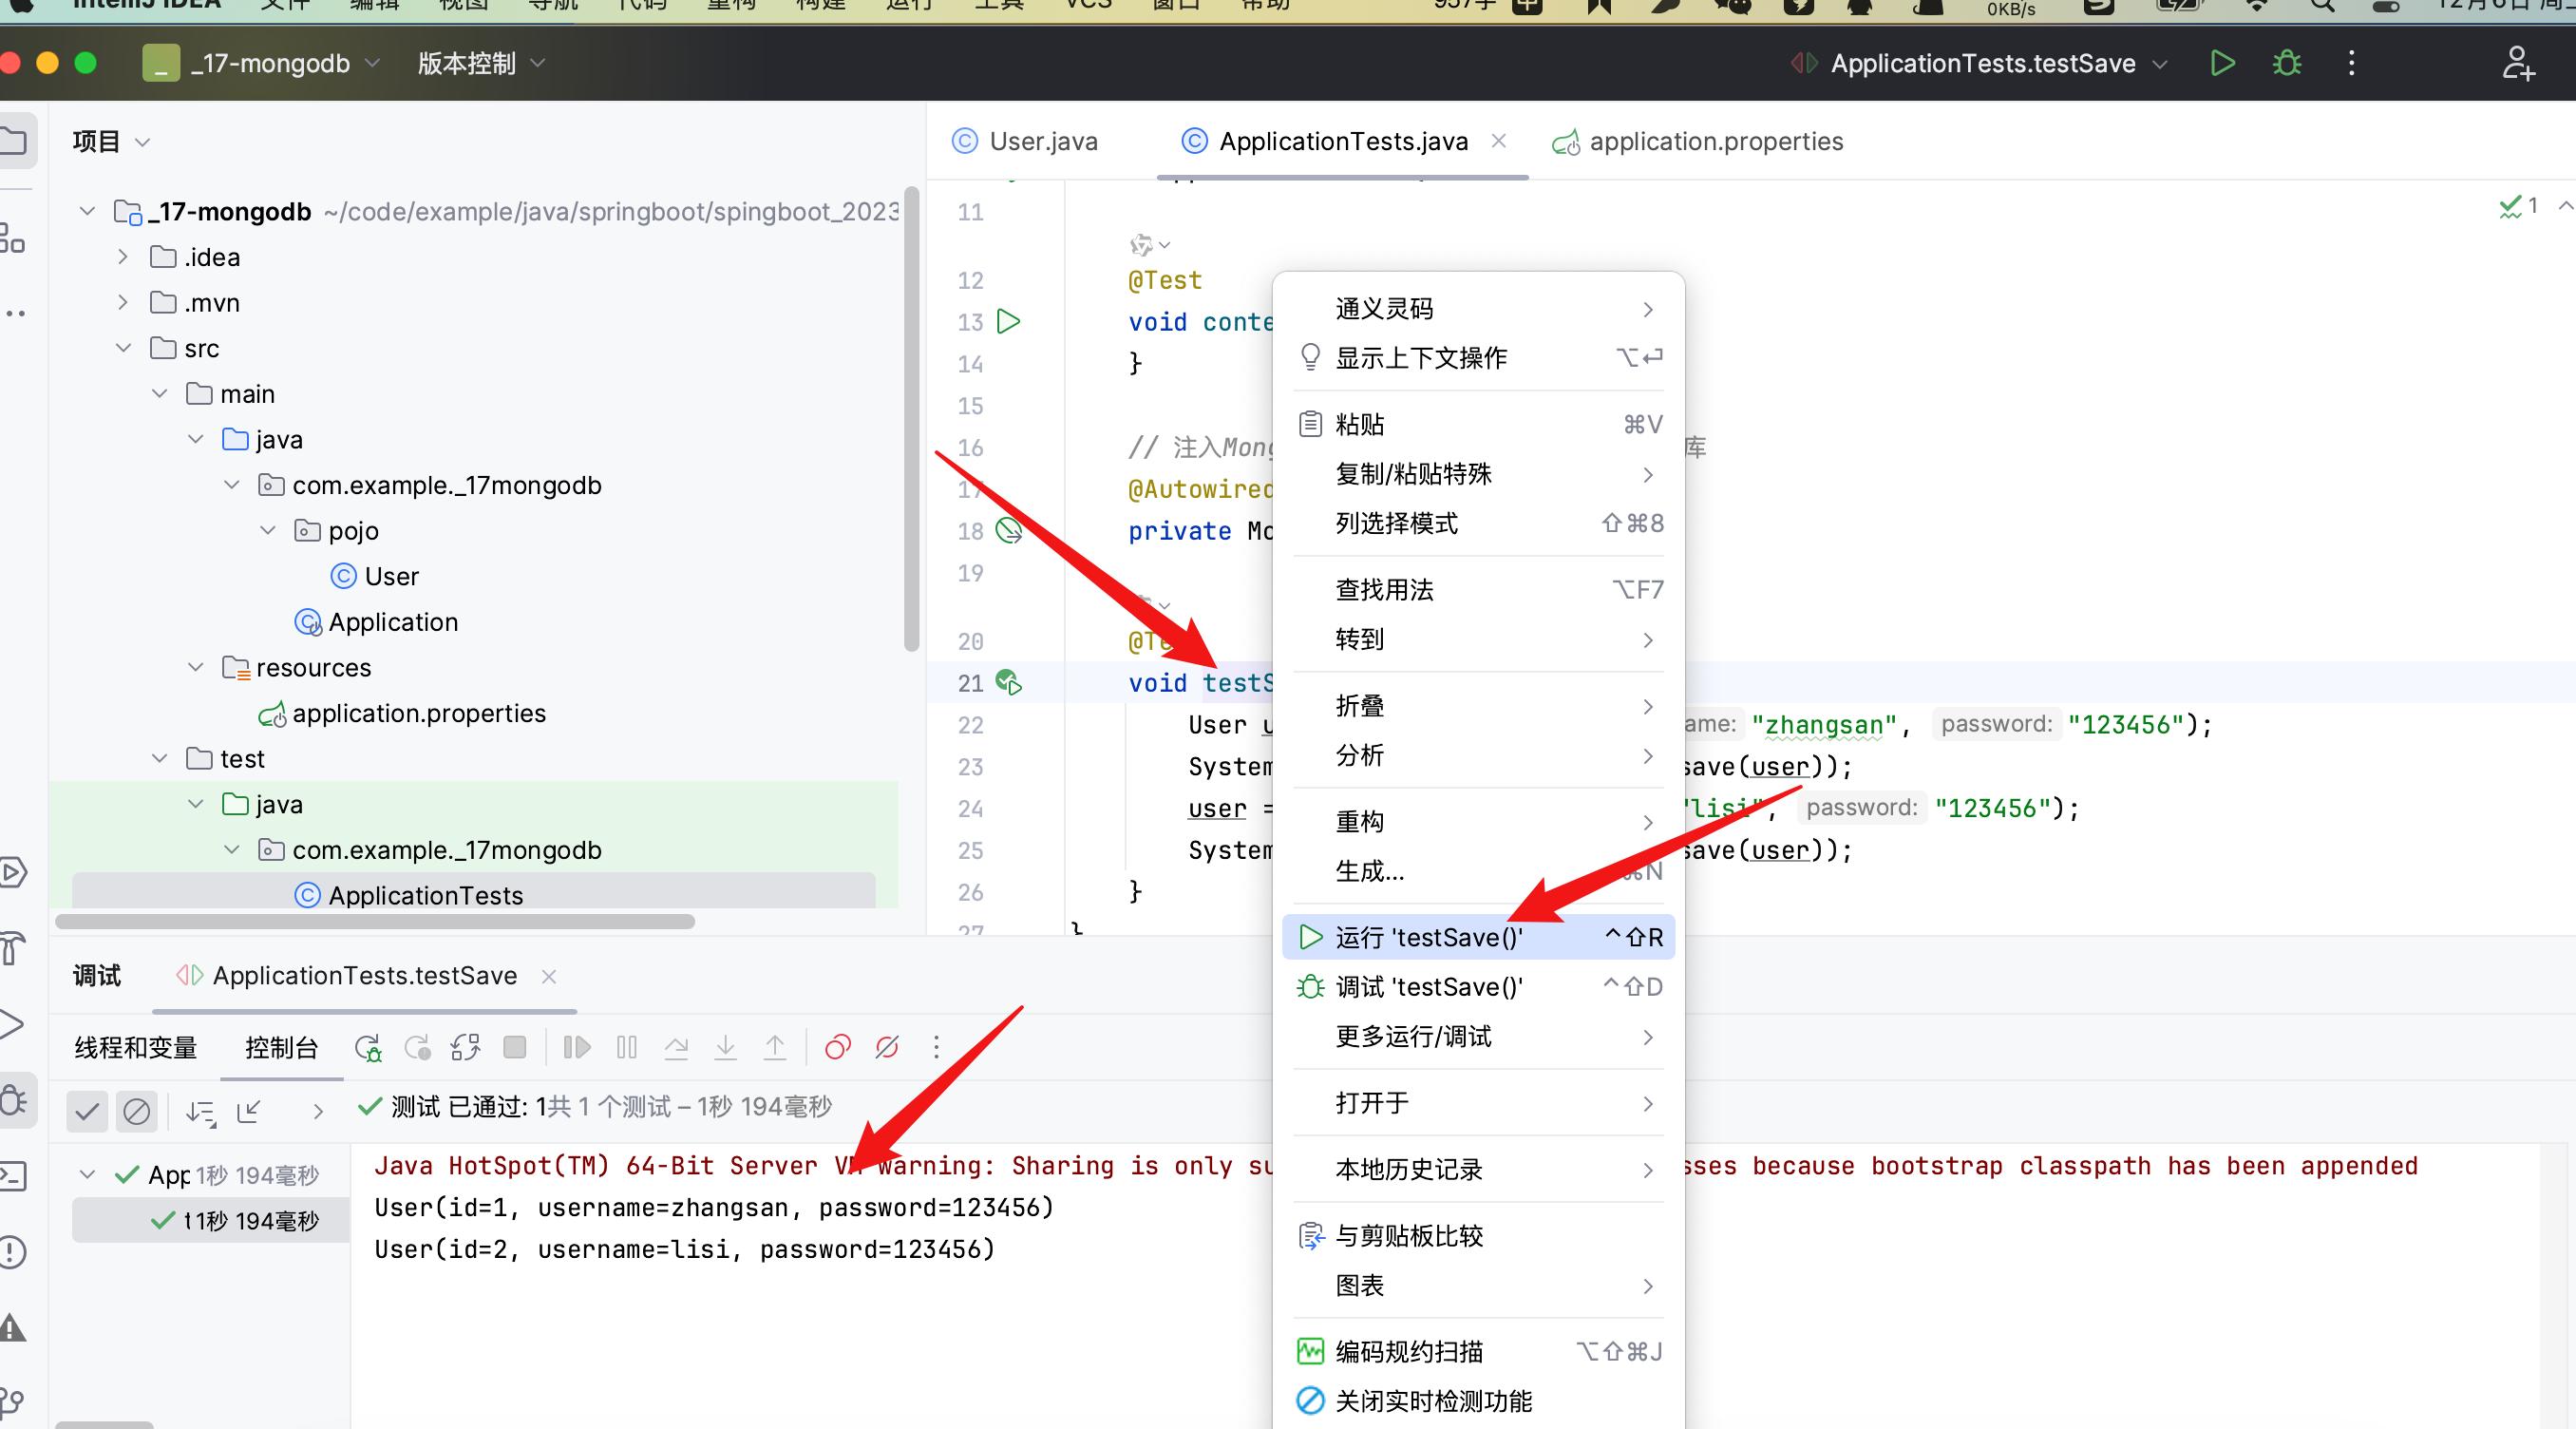Click the Rerun debug icon in debug toolbar
The width and height of the screenshot is (2576, 1429).
[x=367, y=1047]
